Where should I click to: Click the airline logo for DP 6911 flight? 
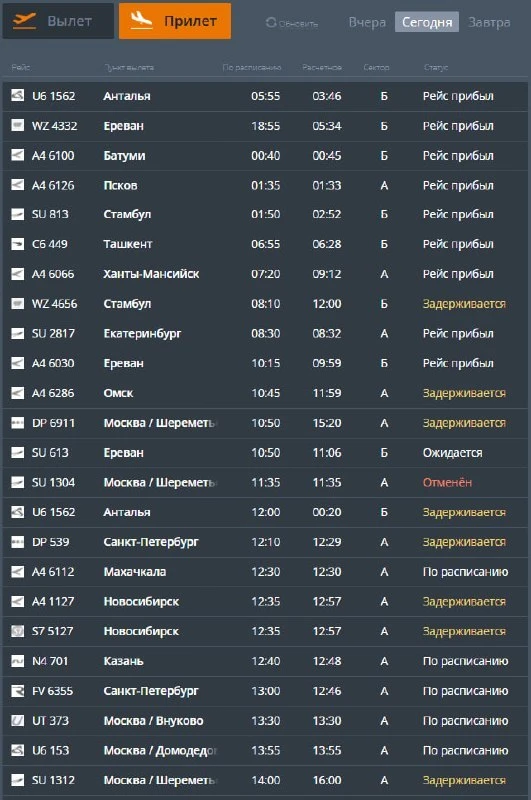pos(17,423)
